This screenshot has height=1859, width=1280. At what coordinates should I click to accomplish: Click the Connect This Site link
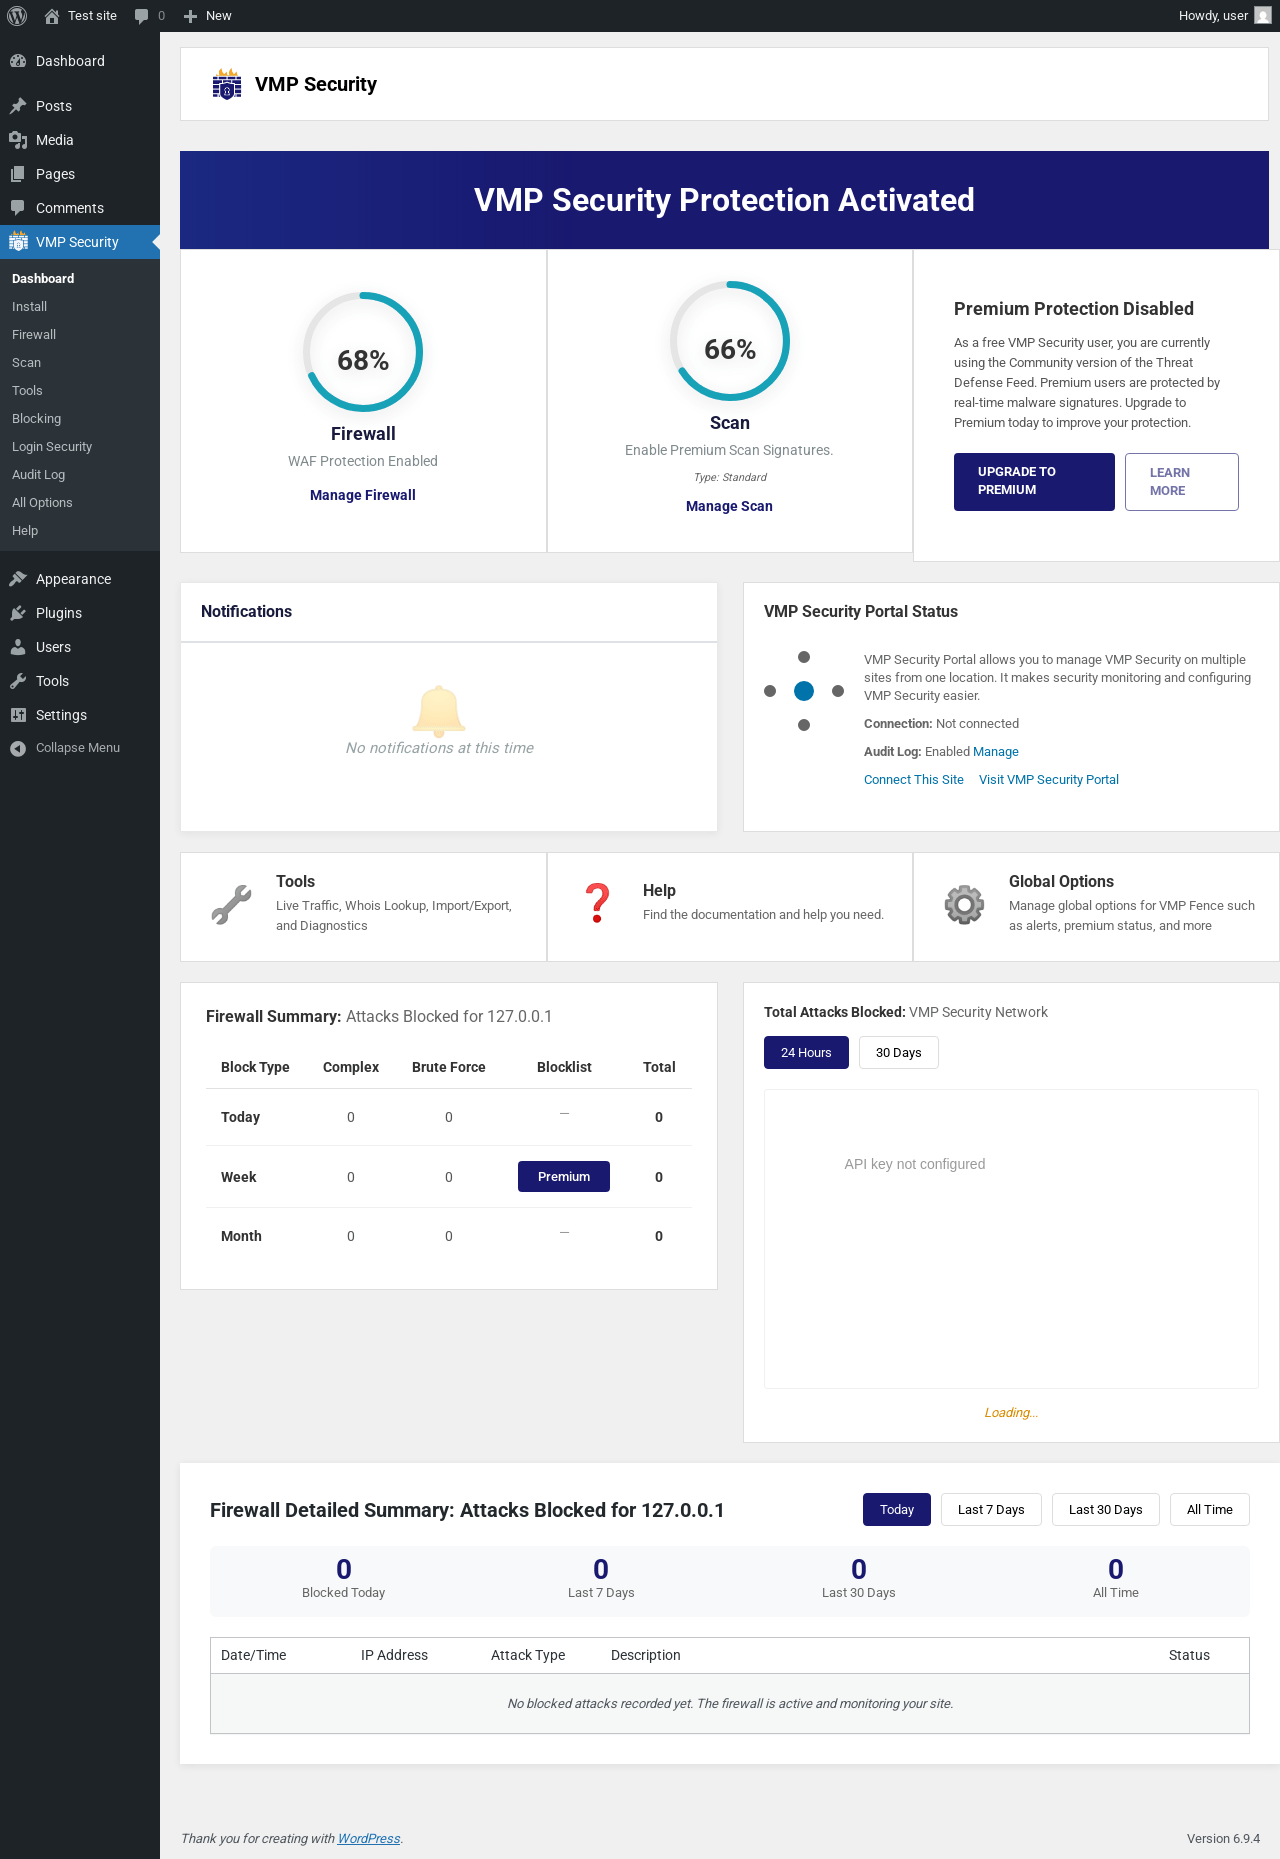(914, 780)
